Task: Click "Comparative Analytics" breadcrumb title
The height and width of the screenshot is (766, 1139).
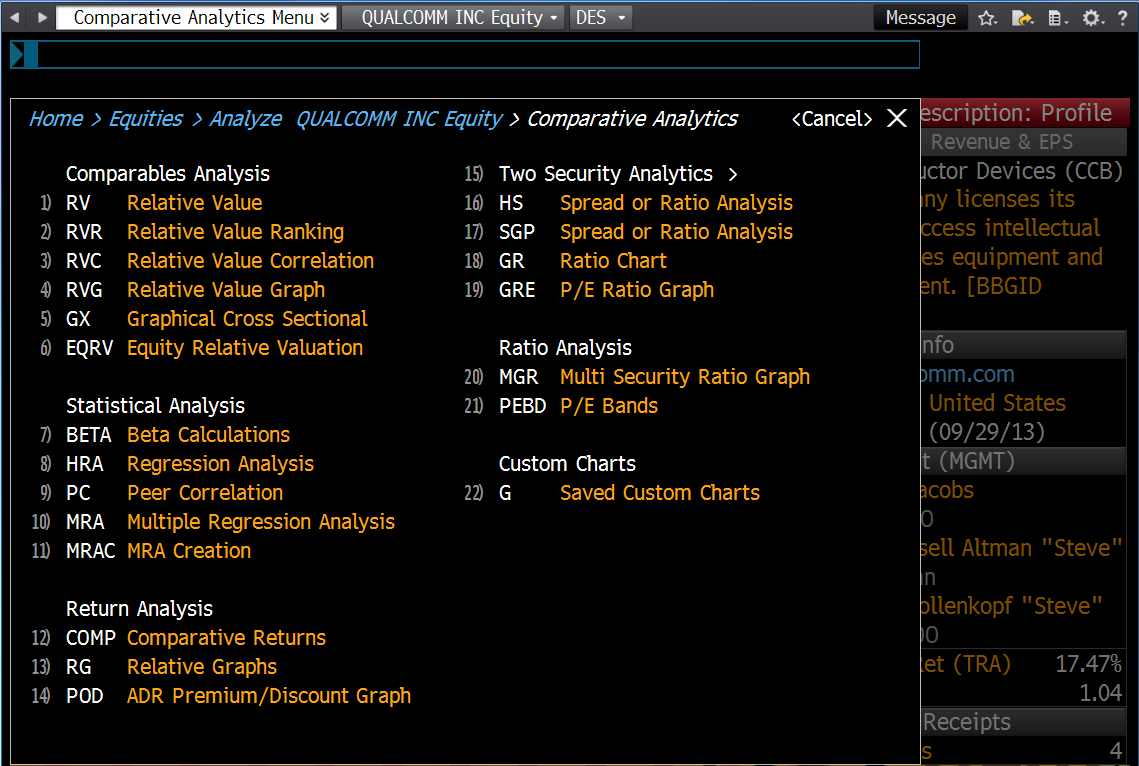Action: (x=632, y=118)
